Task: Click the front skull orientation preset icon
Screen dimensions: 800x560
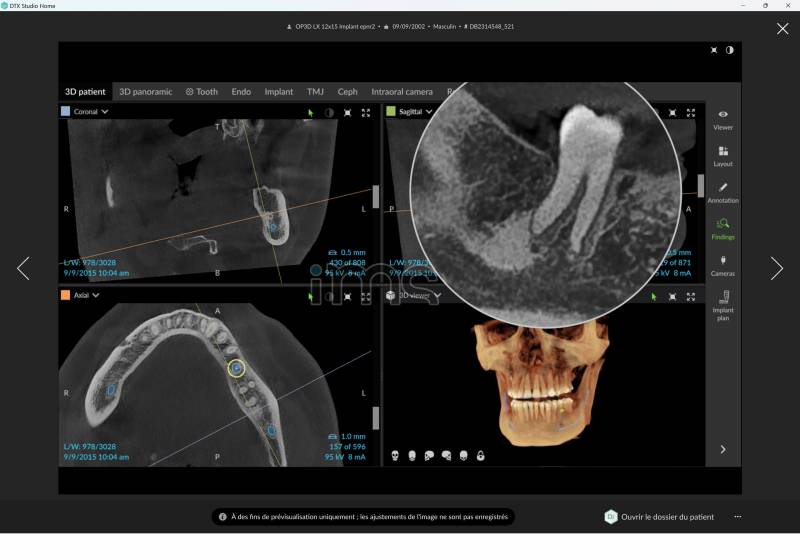Action: click(395, 456)
